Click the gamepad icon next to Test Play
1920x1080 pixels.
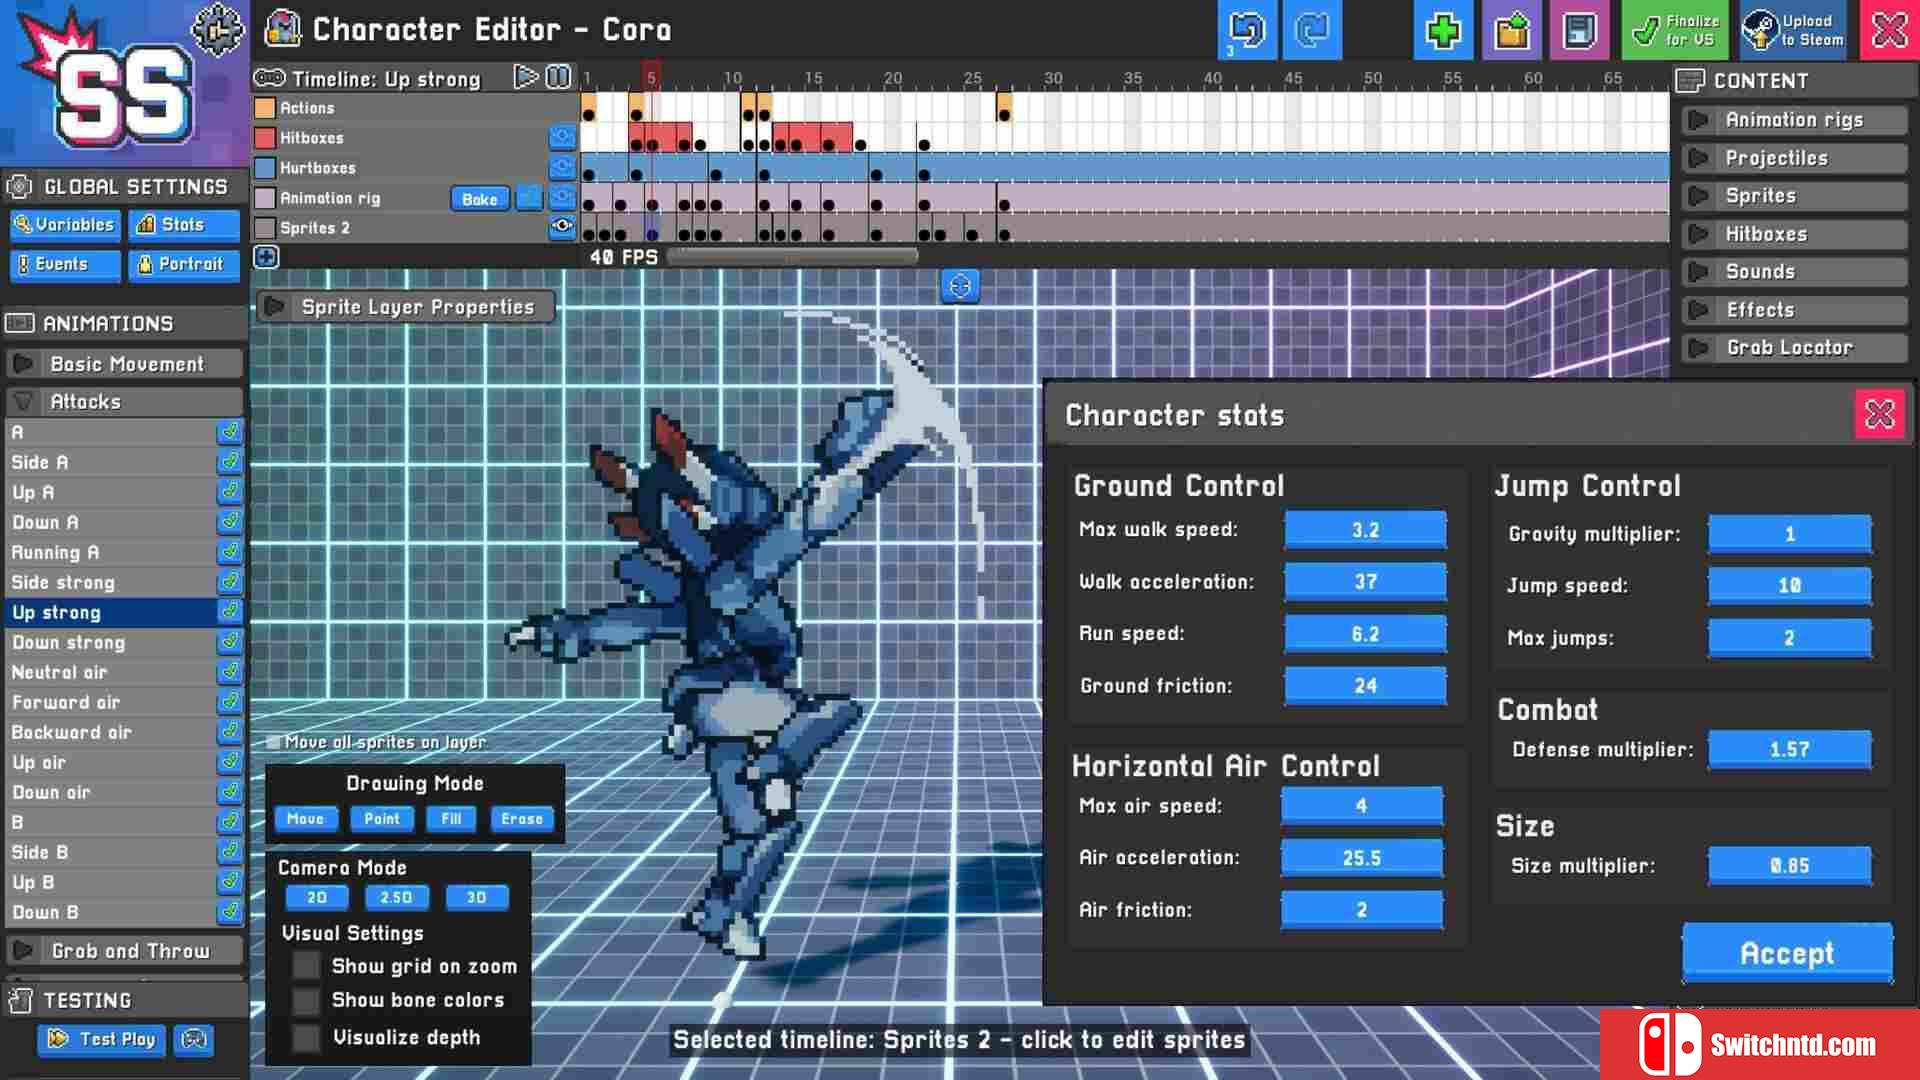pos(194,1040)
